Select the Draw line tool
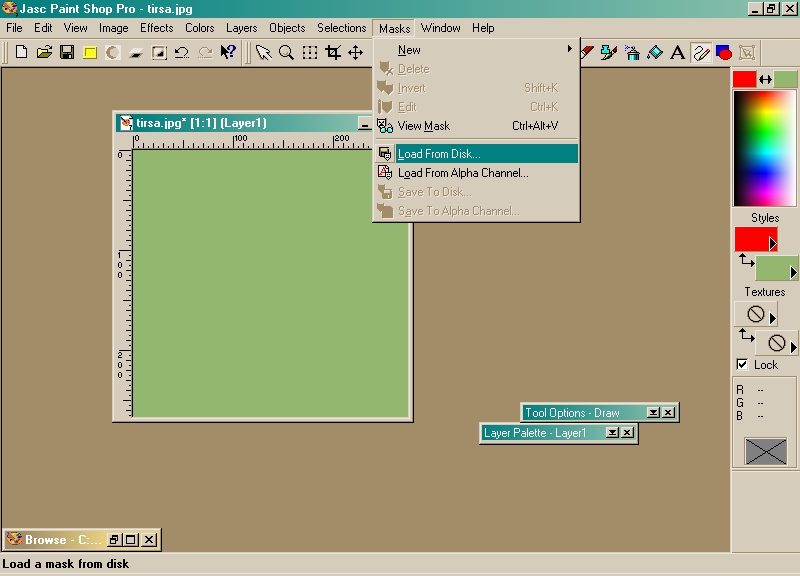The width and height of the screenshot is (800, 576). 701,52
